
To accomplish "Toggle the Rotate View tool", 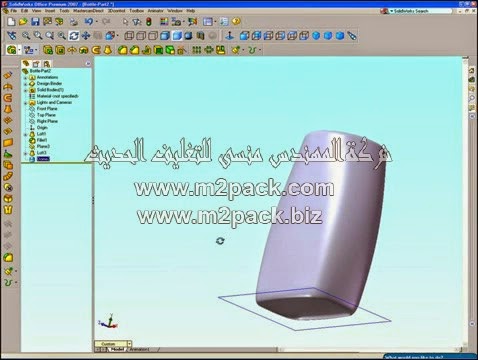I will (74, 35).
